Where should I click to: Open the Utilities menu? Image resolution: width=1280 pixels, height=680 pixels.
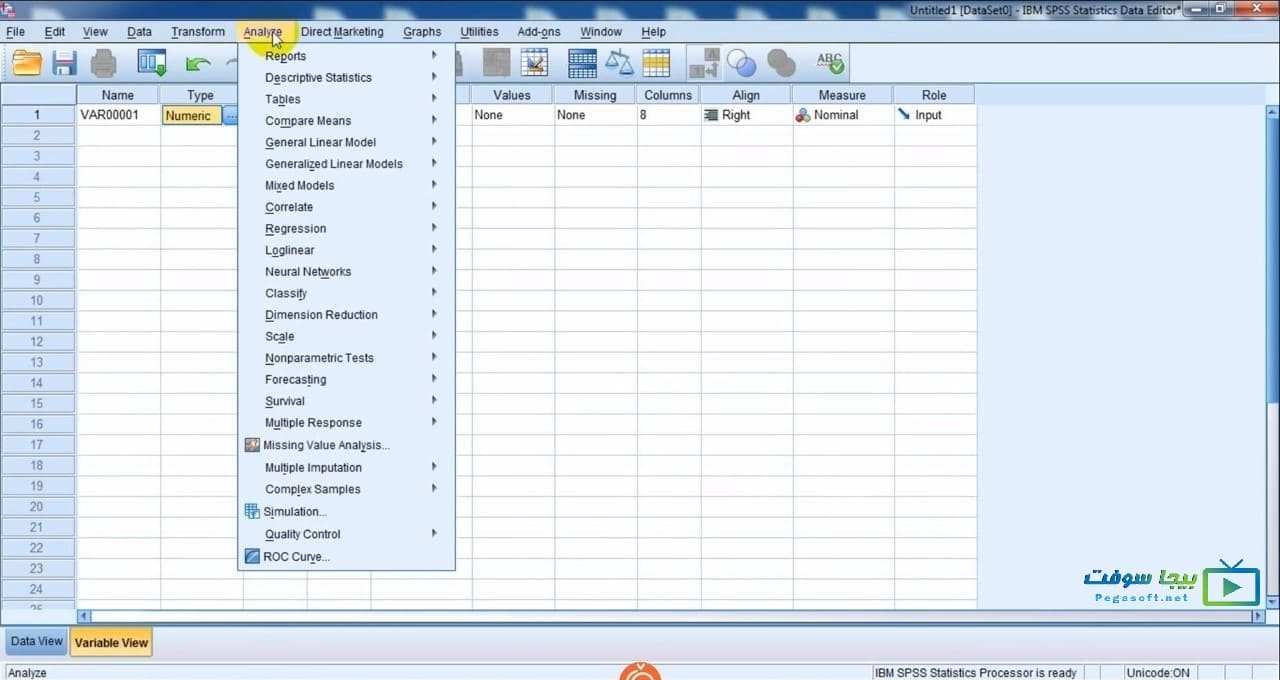(479, 32)
